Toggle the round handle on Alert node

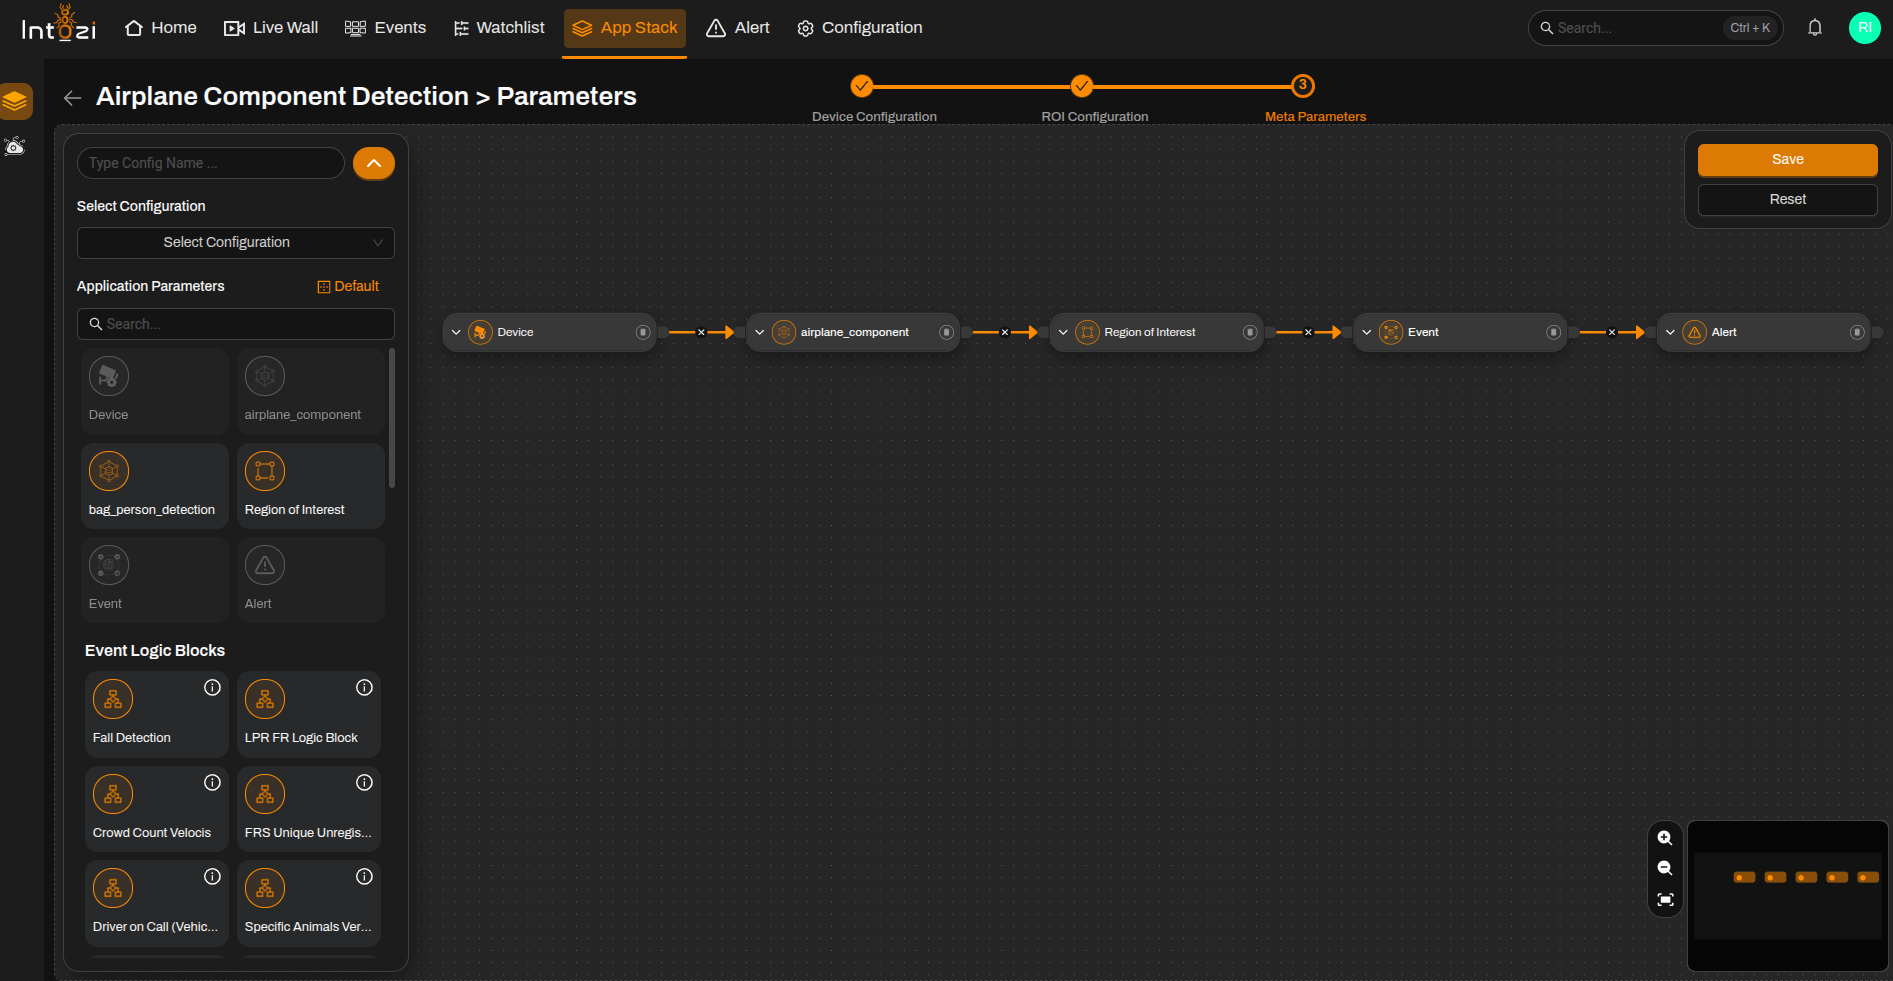click(x=1857, y=332)
